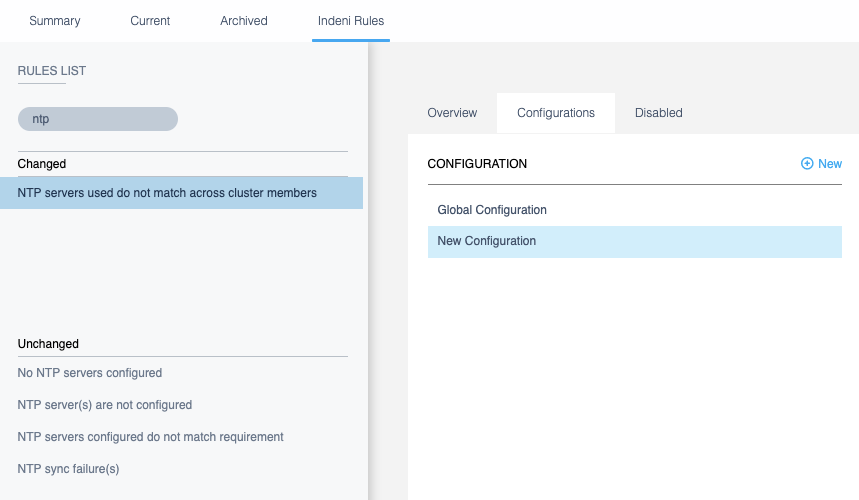Select "NTP server(s) are not configured" rule
Viewport: 859px width, 500px height.
(x=105, y=405)
